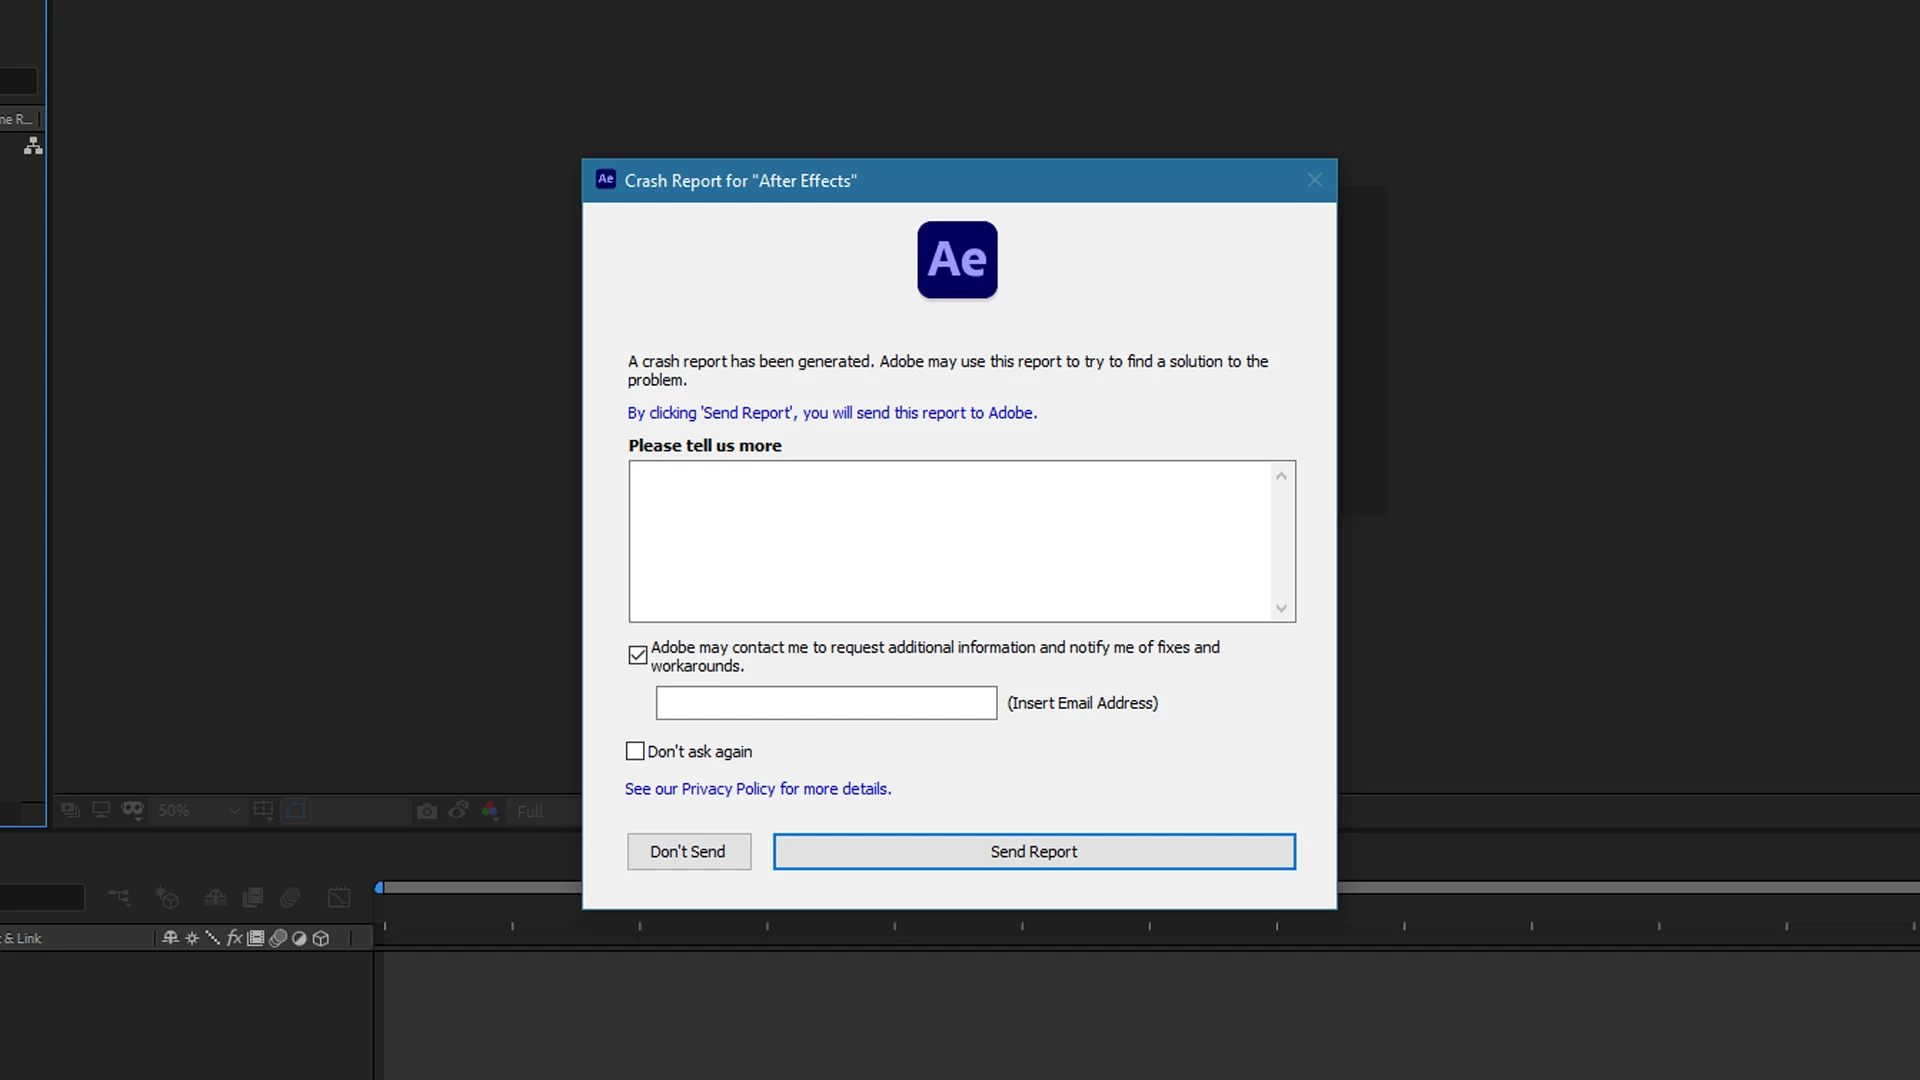Toggle the mask and shape path visibility icon

coord(296,811)
